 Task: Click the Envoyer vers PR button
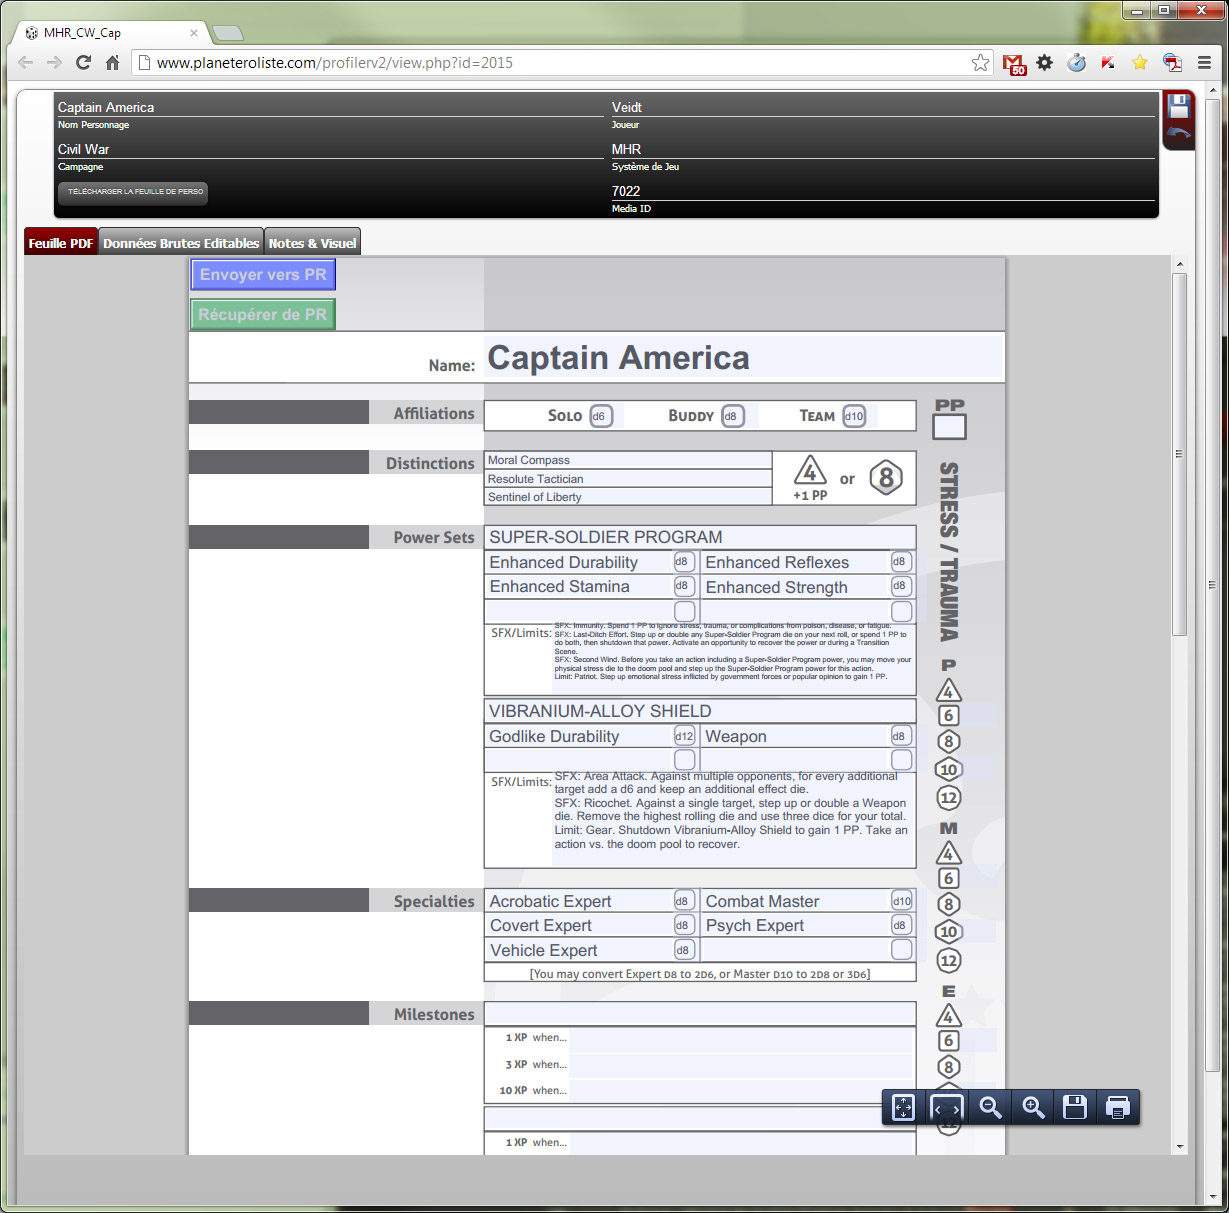[x=263, y=275]
